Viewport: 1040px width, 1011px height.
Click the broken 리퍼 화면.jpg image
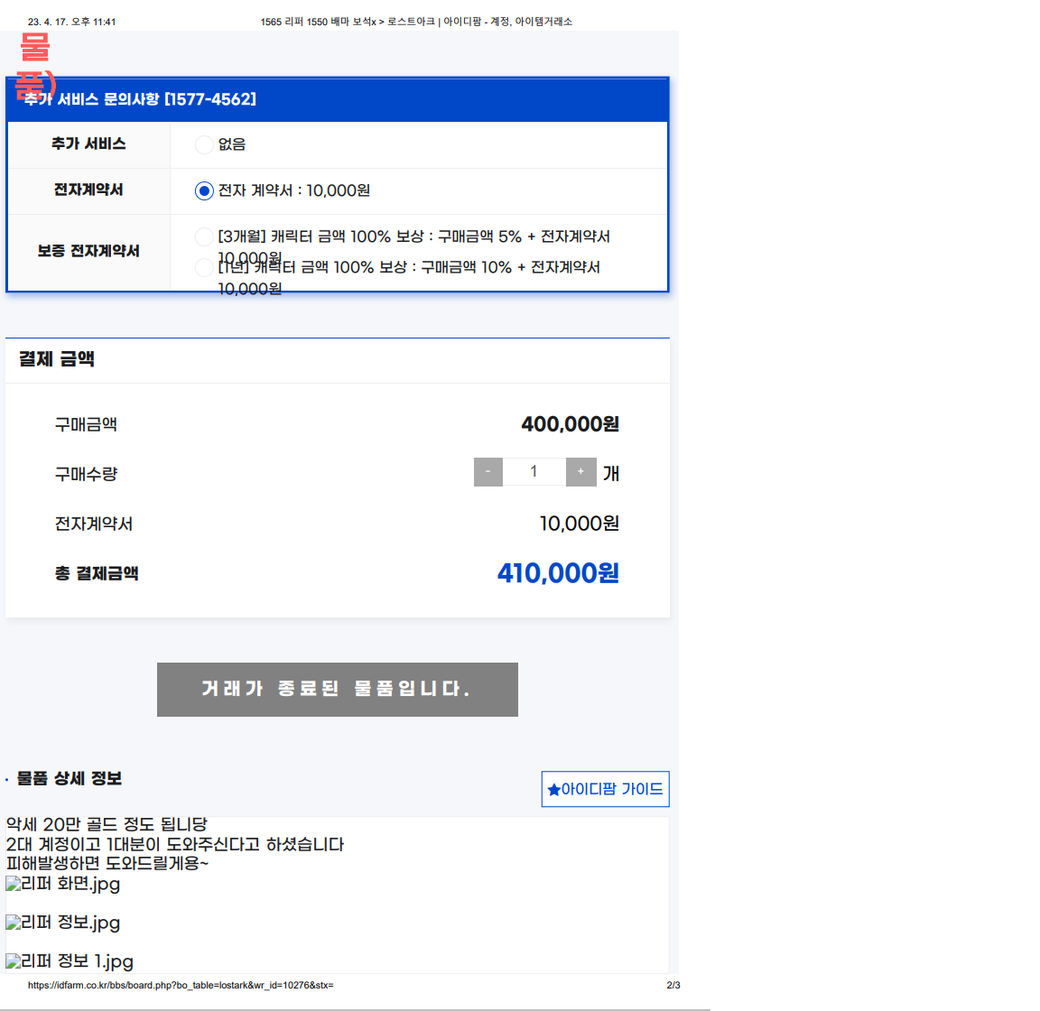63,884
